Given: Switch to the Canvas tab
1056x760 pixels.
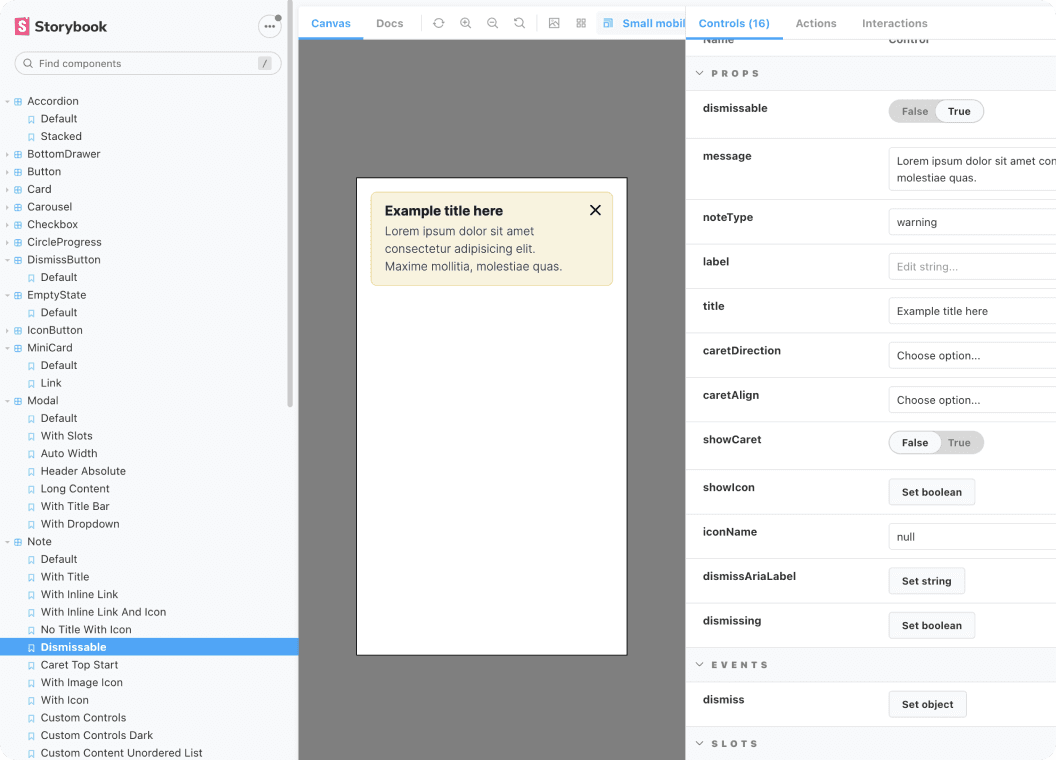Looking at the screenshot, I should 331,23.
